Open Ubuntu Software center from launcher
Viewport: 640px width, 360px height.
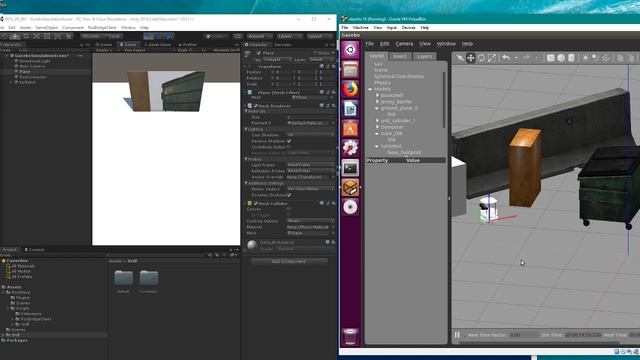[350, 128]
